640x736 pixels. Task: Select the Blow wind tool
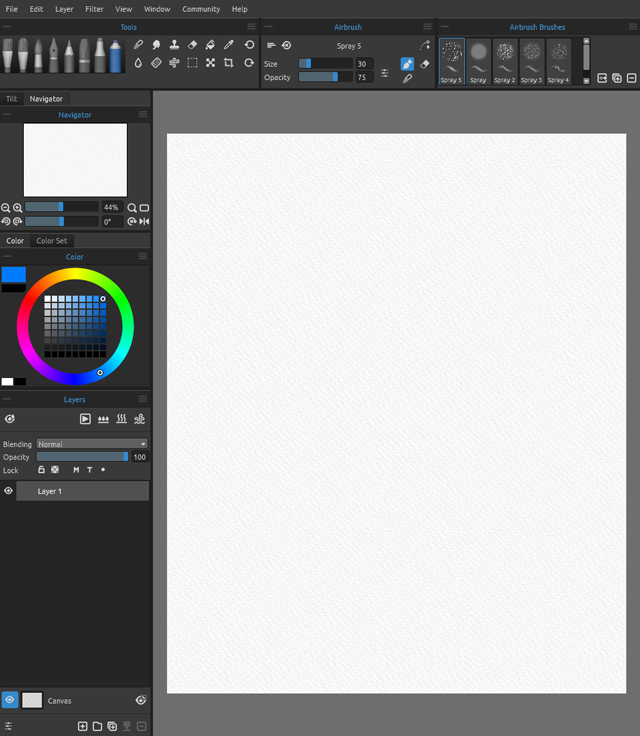tap(174, 62)
